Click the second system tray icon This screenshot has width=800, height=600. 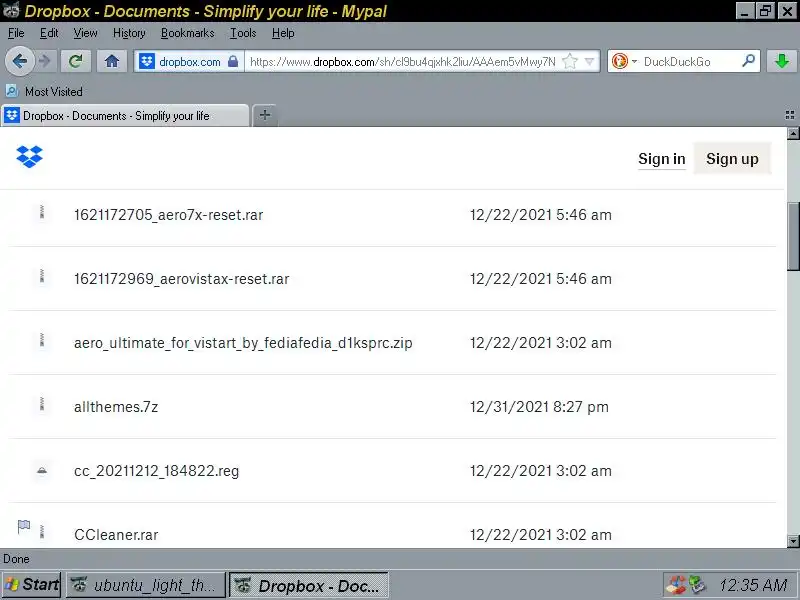click(x=697, y=584)
